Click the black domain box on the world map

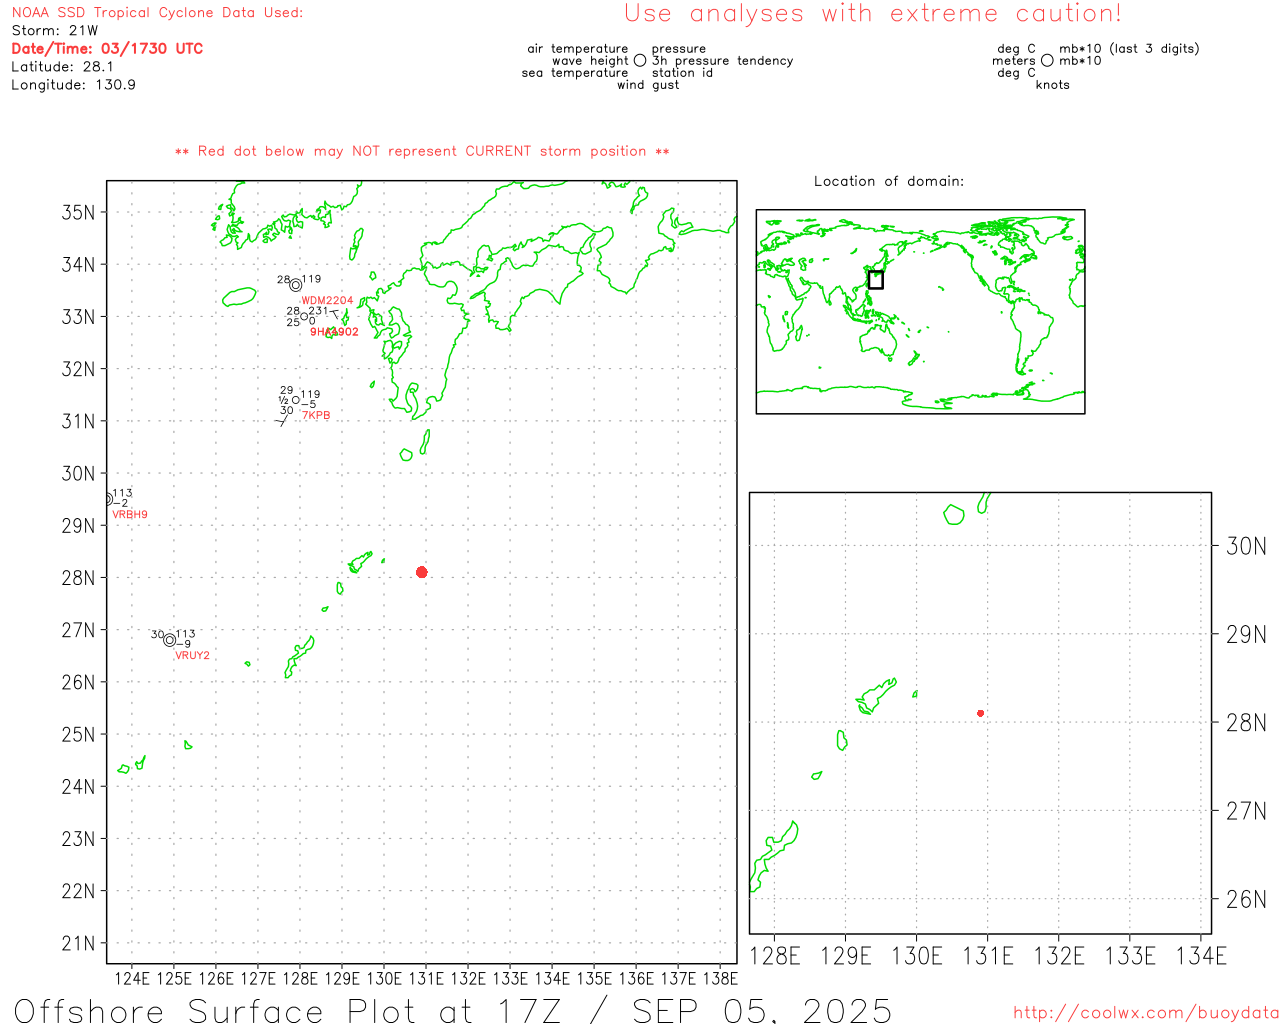(x=876, y=280)
